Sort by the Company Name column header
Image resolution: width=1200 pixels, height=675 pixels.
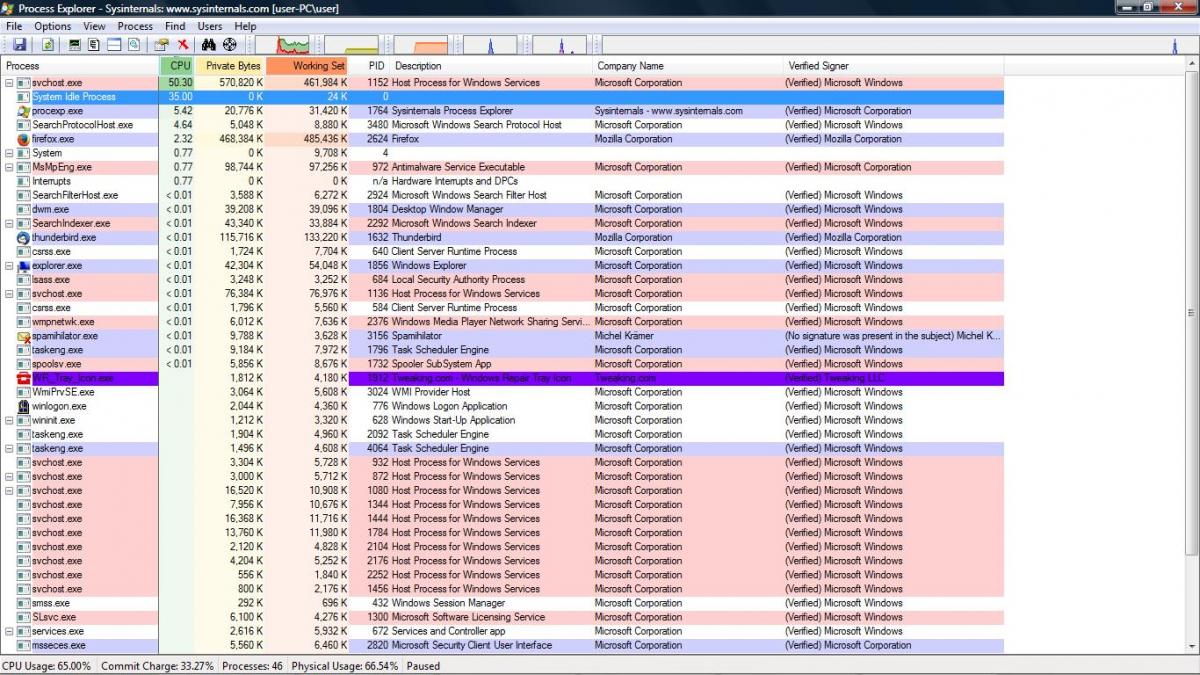tap(688, 66)
